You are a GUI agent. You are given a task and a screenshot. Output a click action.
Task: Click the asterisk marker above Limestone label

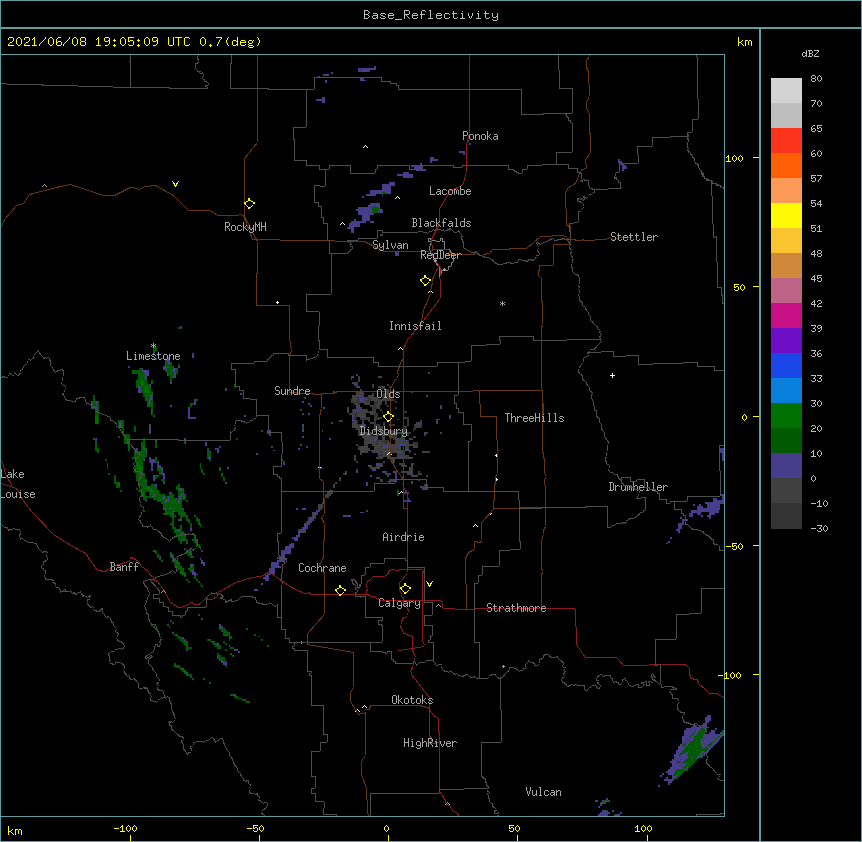tap(154, 346)
